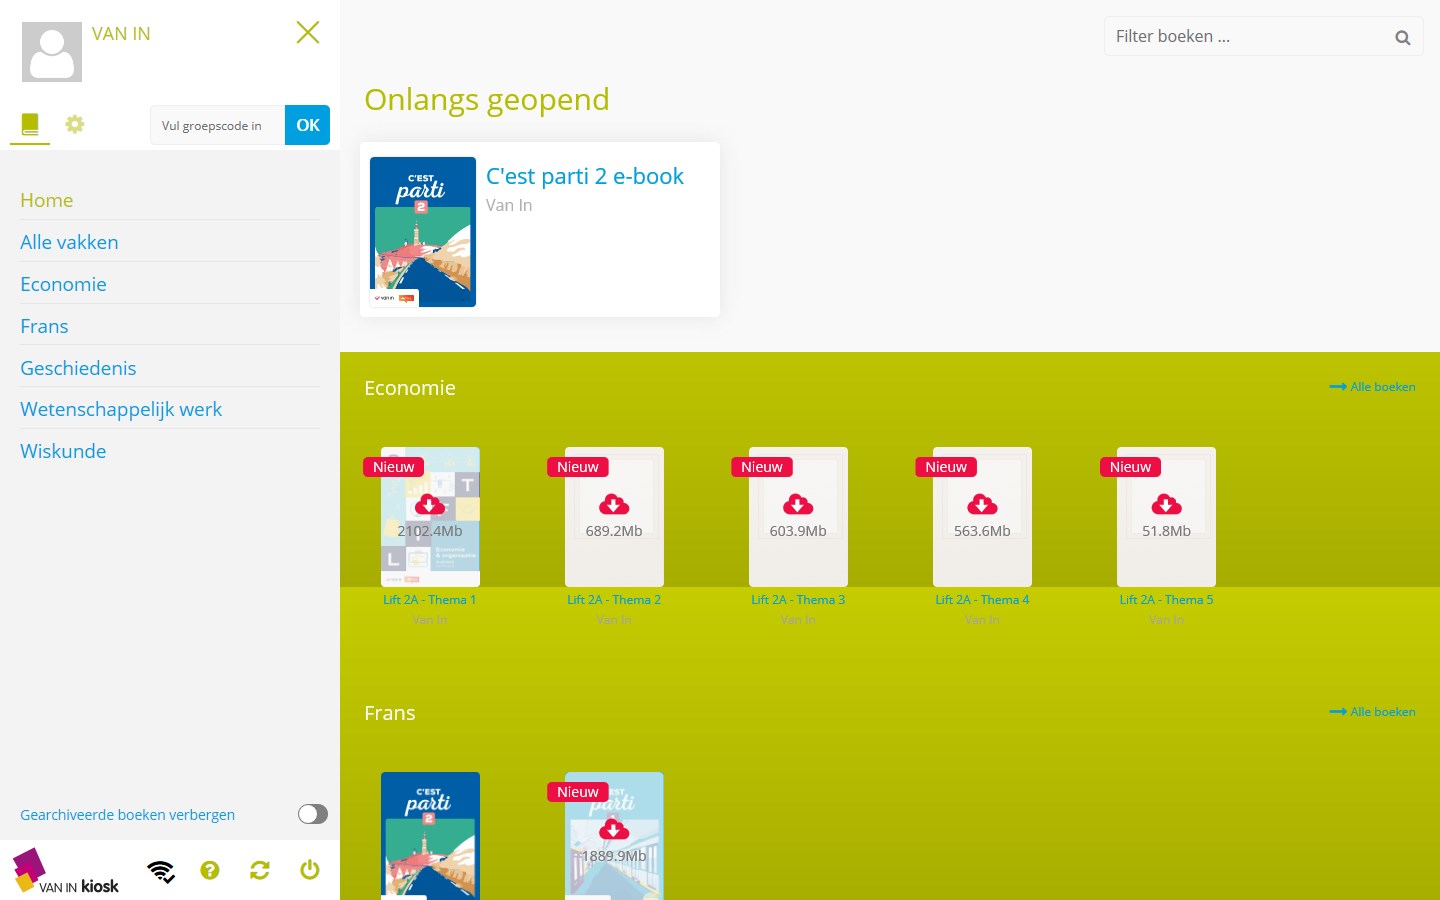Open Alle boeken link for Frans
Screen dimensions: 1440x900
pos(1372,712)
